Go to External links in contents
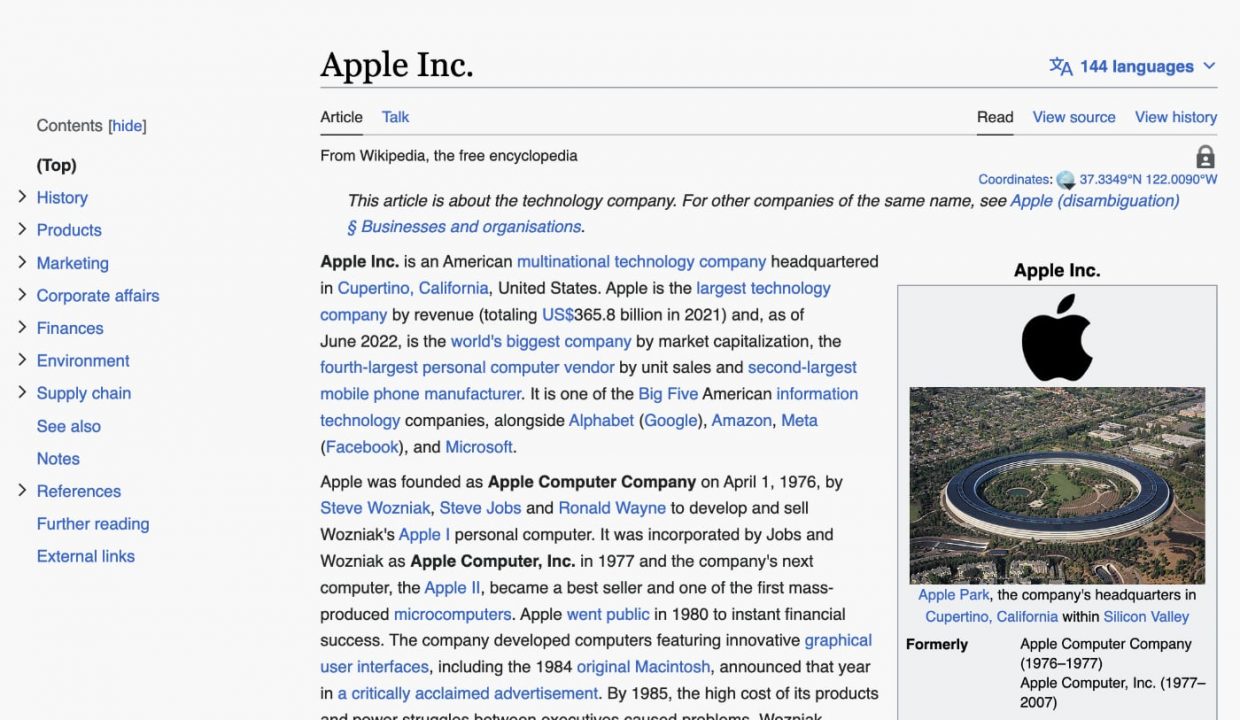The width and height of the screenshot is (1240, 720). click(x=86, y=556)
